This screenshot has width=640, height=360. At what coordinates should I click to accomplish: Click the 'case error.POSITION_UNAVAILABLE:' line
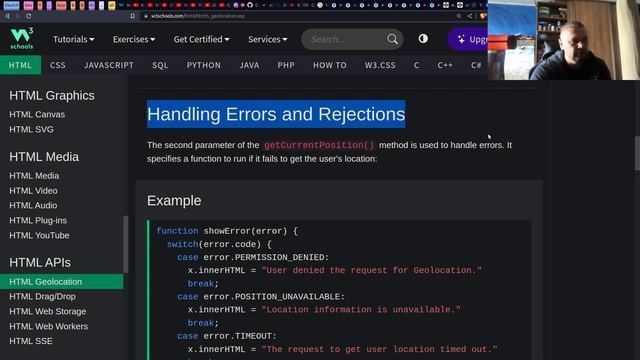tap(261, 297)
